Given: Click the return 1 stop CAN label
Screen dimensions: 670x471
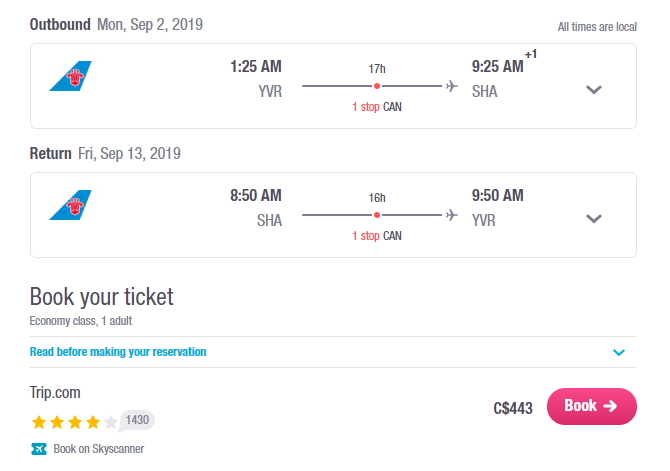Looking at the screenshot, I should coord(377,236).
